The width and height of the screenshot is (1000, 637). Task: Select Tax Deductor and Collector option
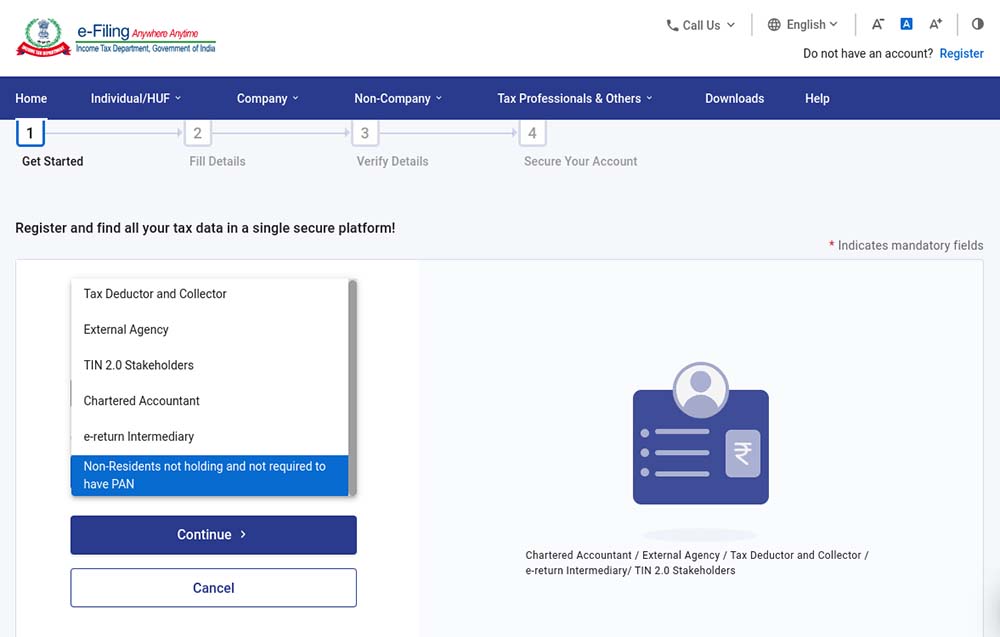pyautogui.click(x=155, y=294)
